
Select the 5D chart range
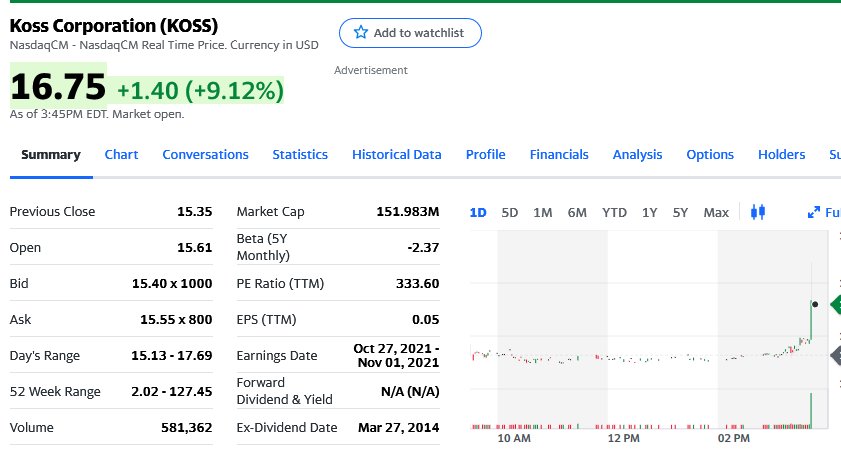(510, 213)
